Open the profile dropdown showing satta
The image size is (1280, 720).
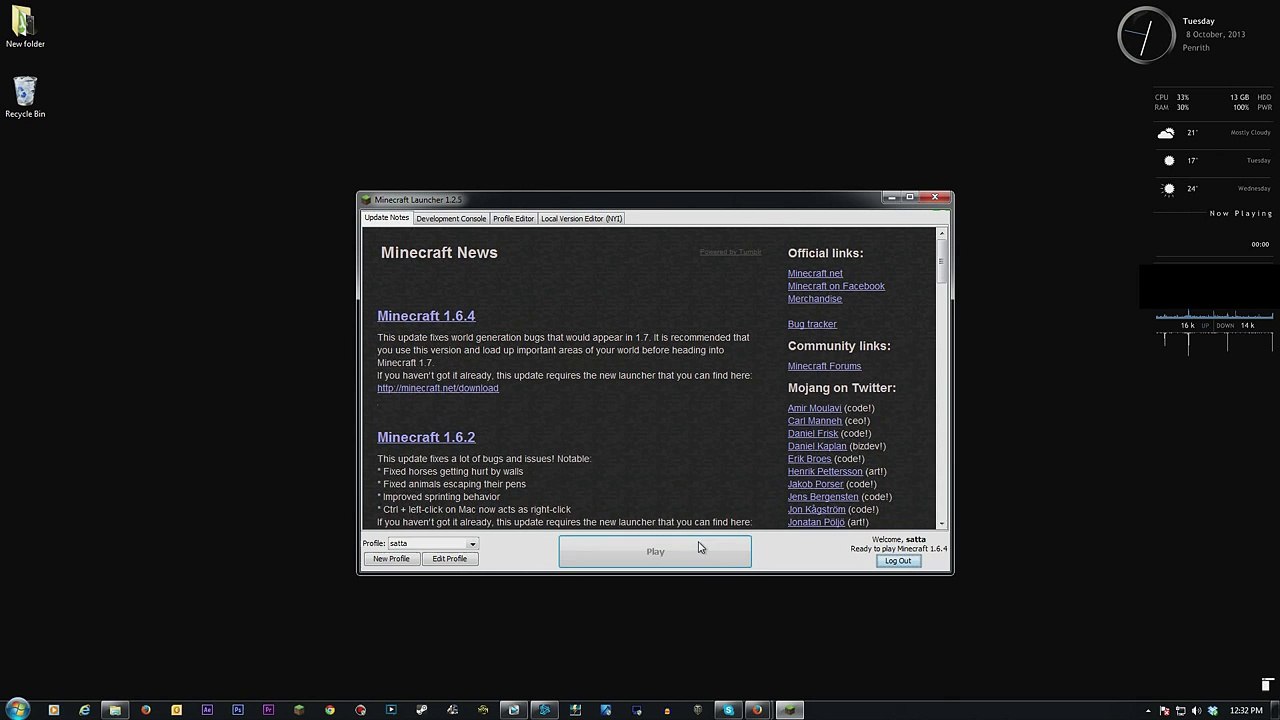pyautogui.click(x=433, y=543)
